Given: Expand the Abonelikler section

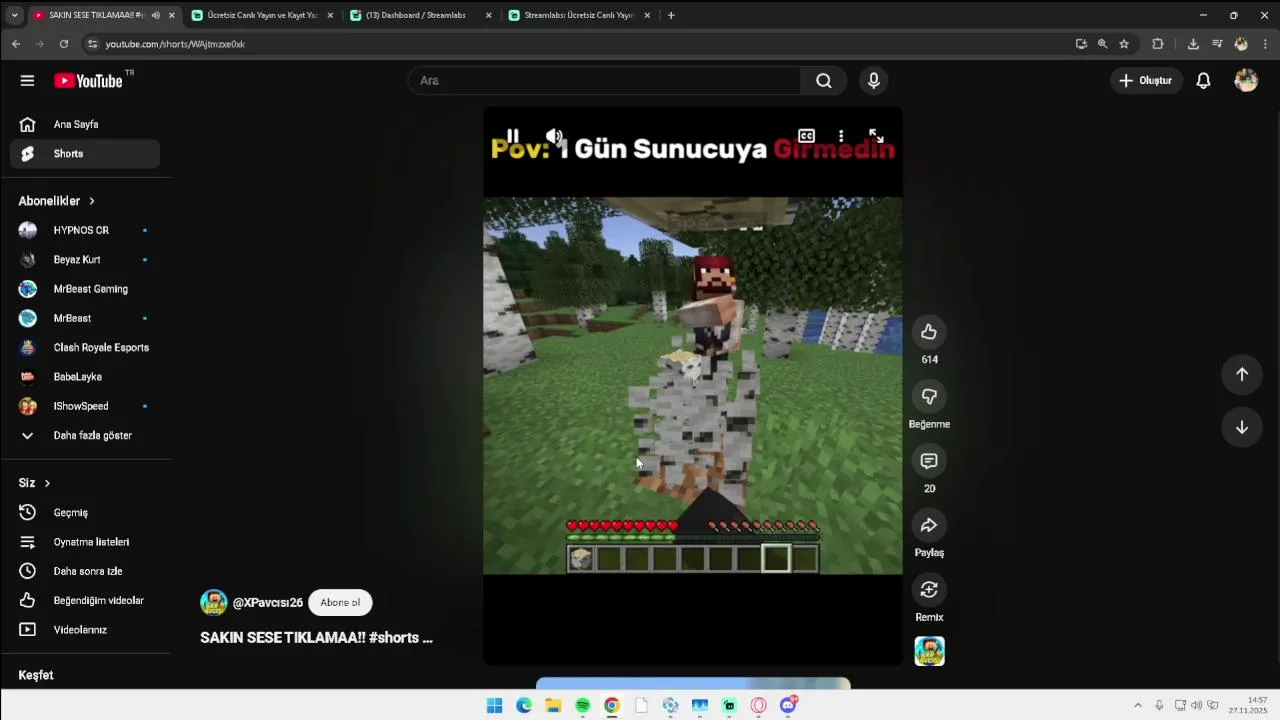Looking at the screenshot, I should [x=56, y=201].
